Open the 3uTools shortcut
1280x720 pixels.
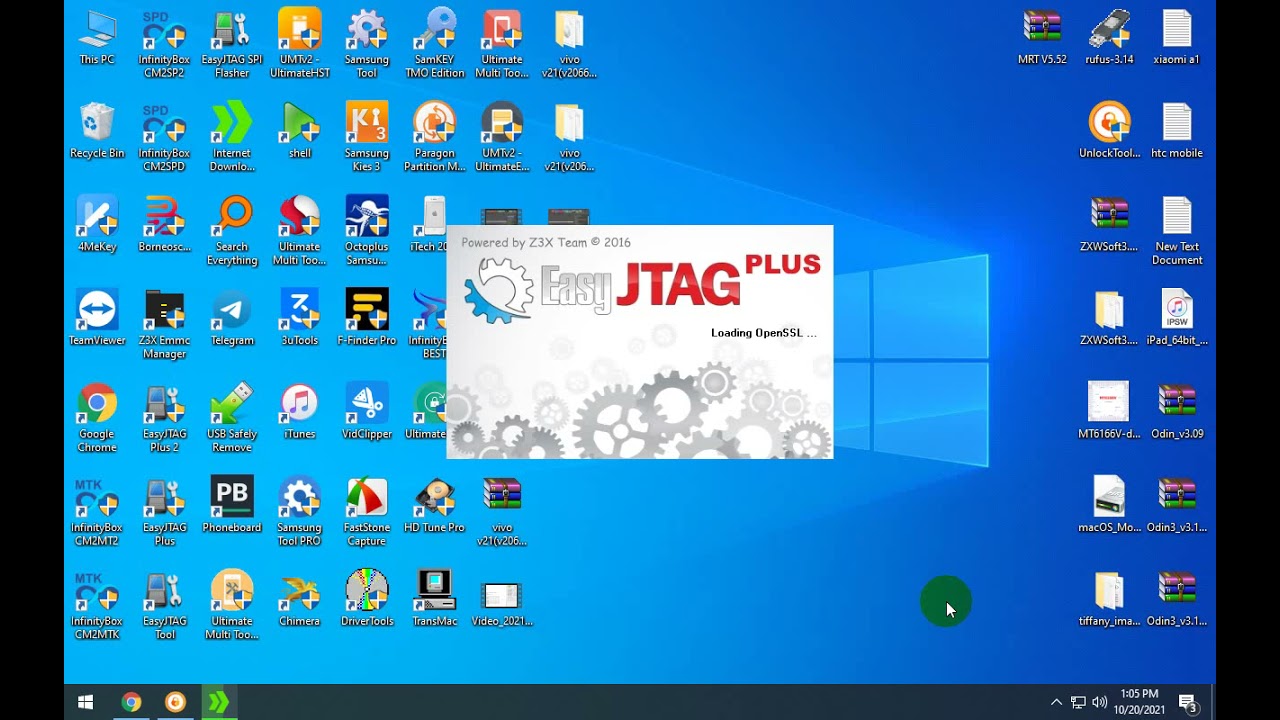(299, 318)
